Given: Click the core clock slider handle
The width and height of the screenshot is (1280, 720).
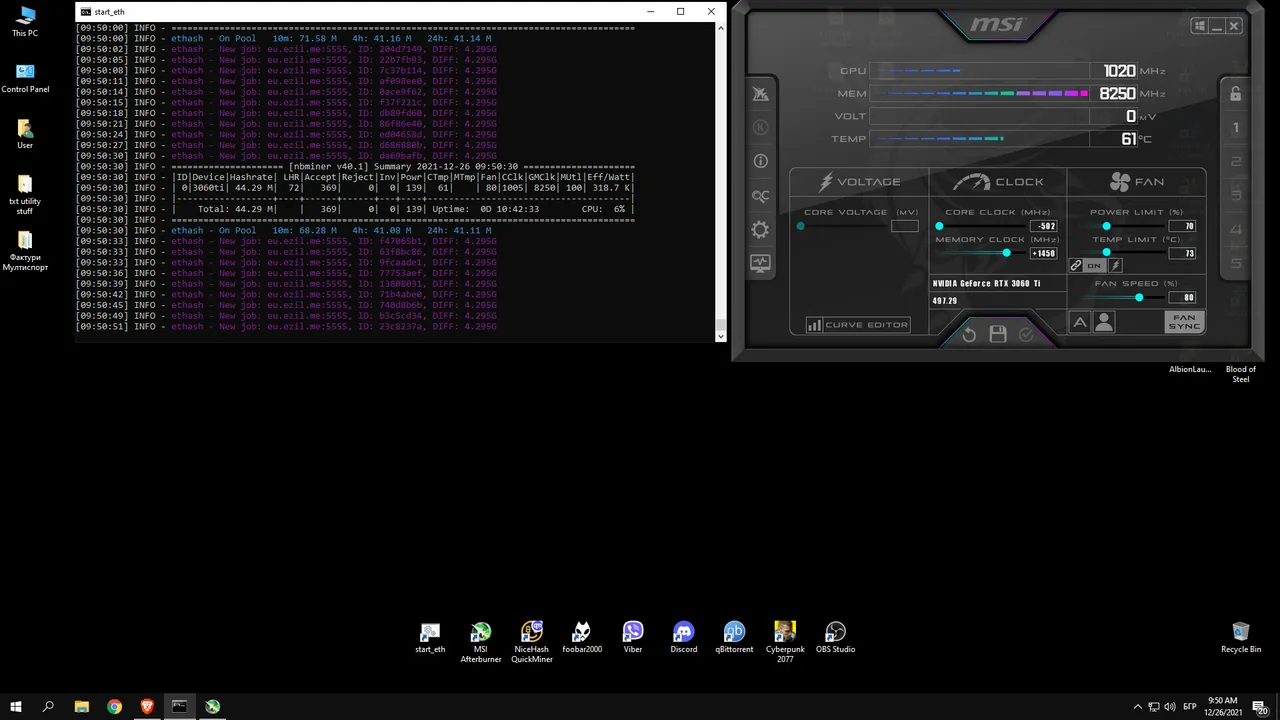Looking at the screenshot, I should tap(939, 226).
